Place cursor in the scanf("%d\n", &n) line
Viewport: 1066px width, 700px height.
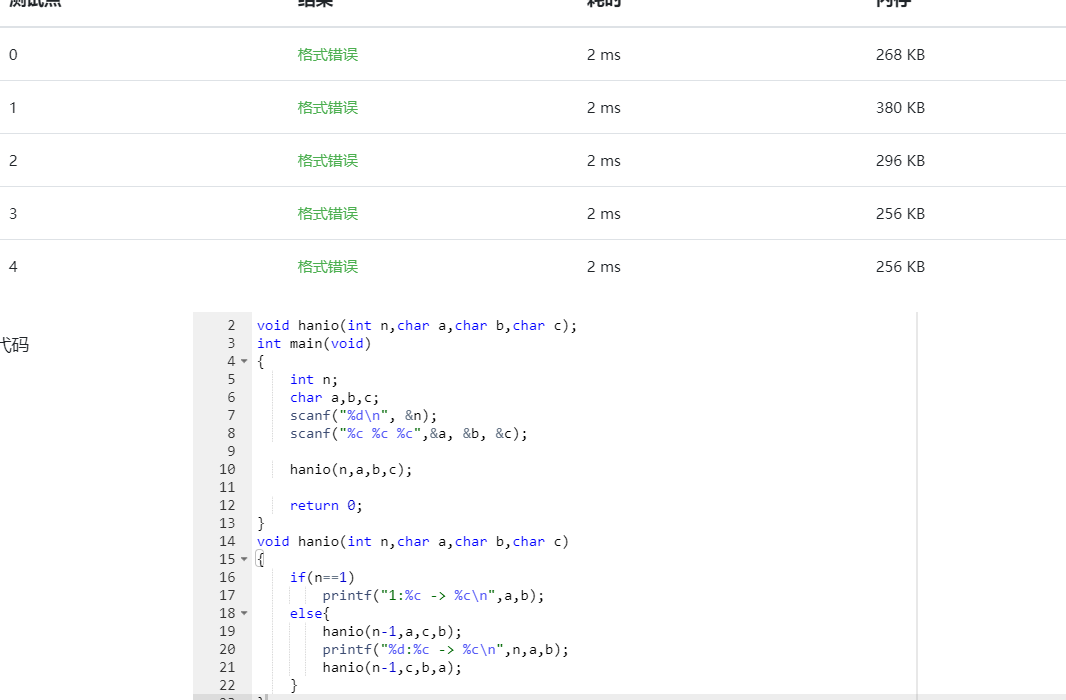(364, 415)
